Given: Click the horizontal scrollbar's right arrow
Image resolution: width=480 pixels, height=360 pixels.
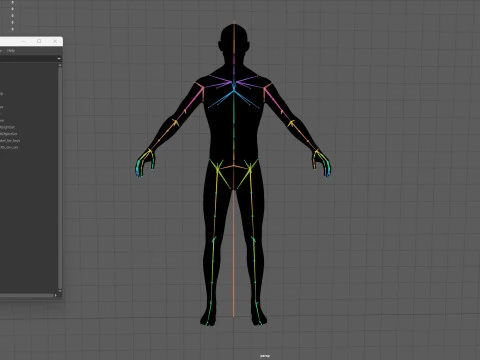Looking at the screenshot, I should 56,295.
